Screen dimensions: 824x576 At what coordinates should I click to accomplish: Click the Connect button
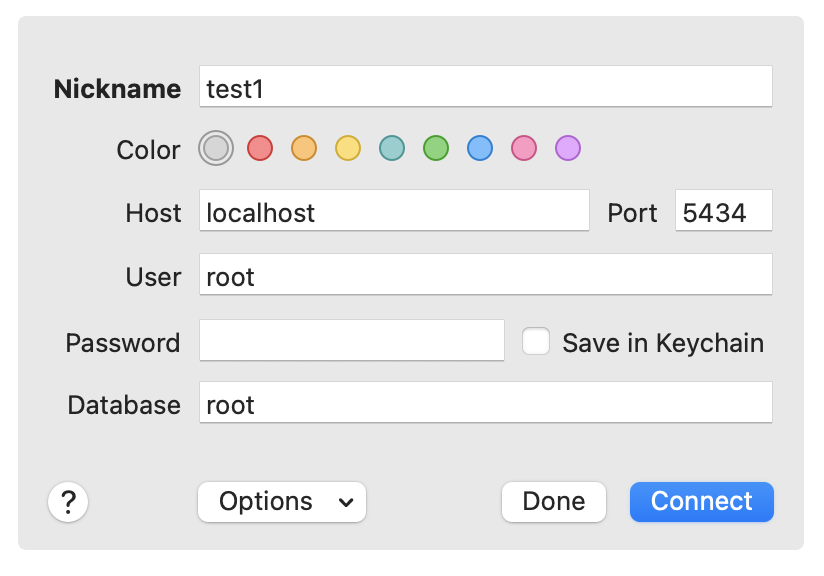click(x=702, y=502)
